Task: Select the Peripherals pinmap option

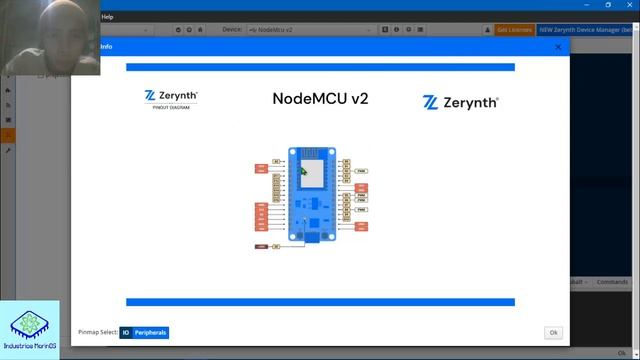Action: tap(150, 333)
